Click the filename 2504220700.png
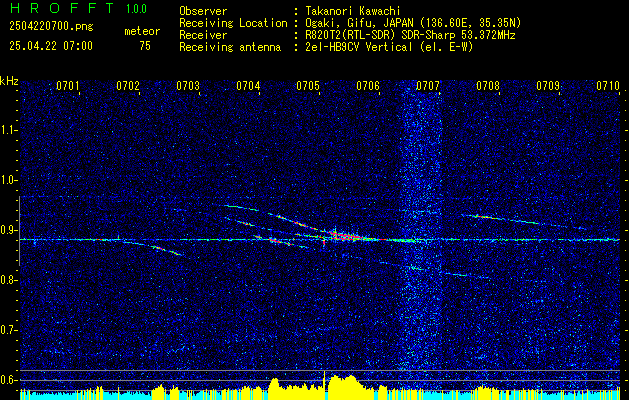The image size is (629, 400). 51,27
